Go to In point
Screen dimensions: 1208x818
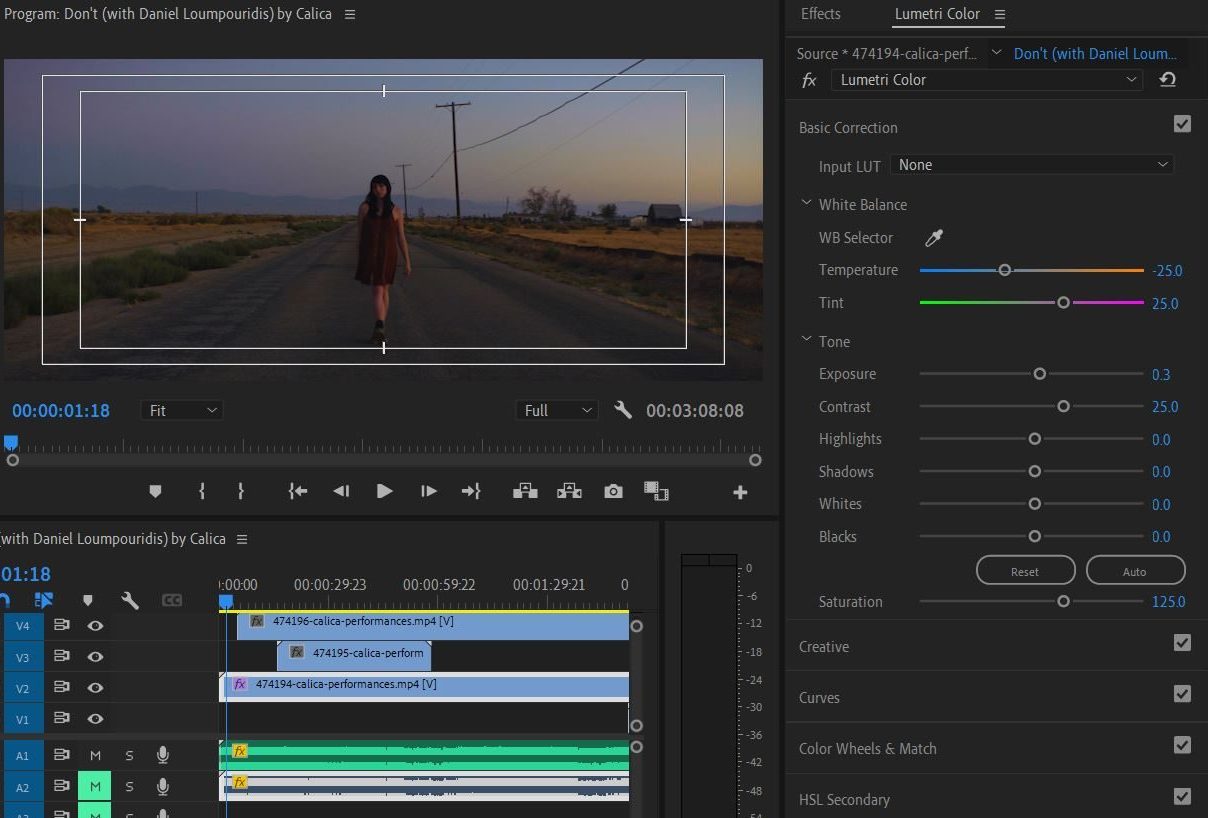pos(297,491)
